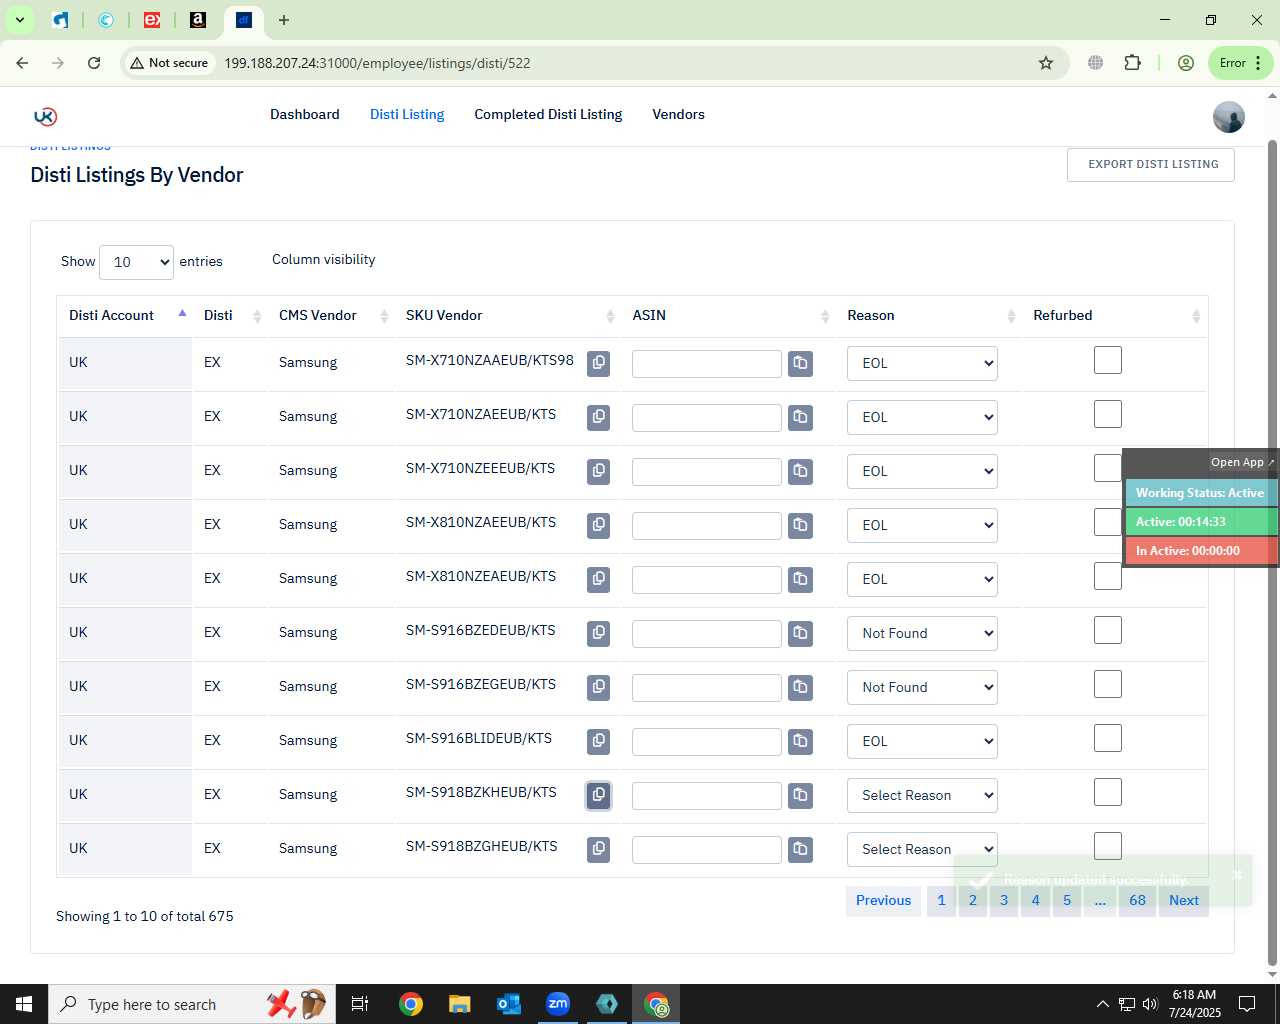
Task: Open Zoom from the taskbar
Action: pos(558,1004)
